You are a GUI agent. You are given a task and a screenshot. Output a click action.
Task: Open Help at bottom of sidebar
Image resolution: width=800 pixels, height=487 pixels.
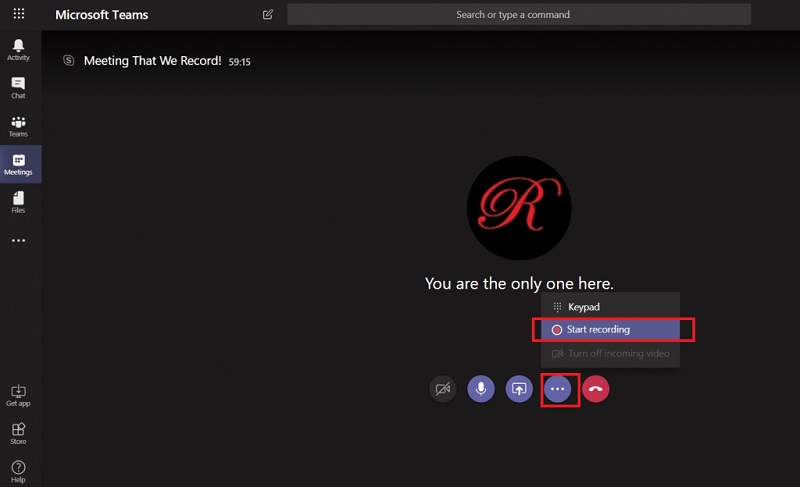click(18, 469)
